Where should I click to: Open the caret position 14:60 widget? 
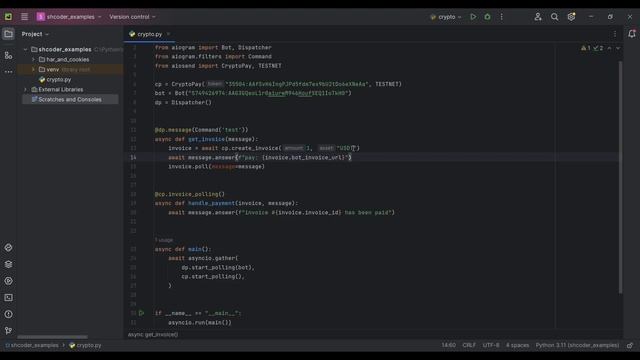pyautogui.click(x=448, y=345)
